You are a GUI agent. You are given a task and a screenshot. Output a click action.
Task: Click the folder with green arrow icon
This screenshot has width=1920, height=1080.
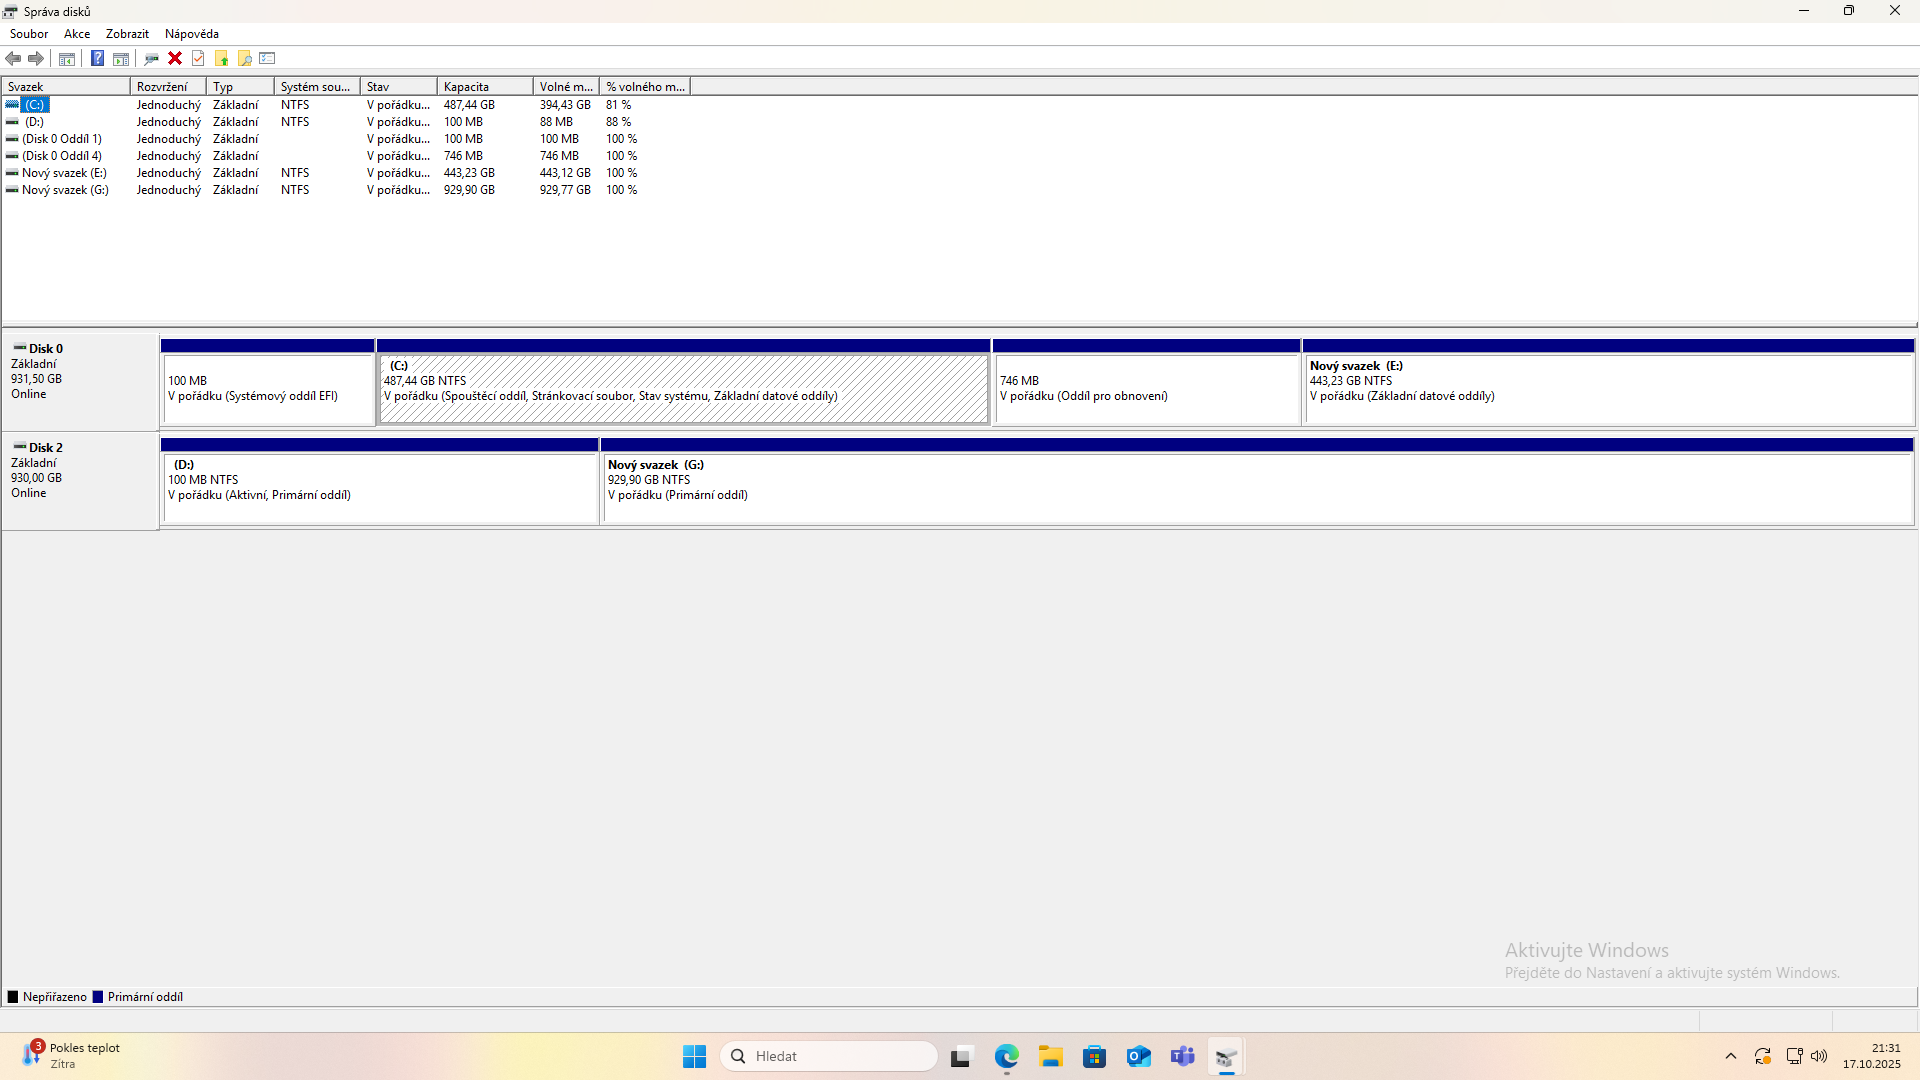coord(221,58)
